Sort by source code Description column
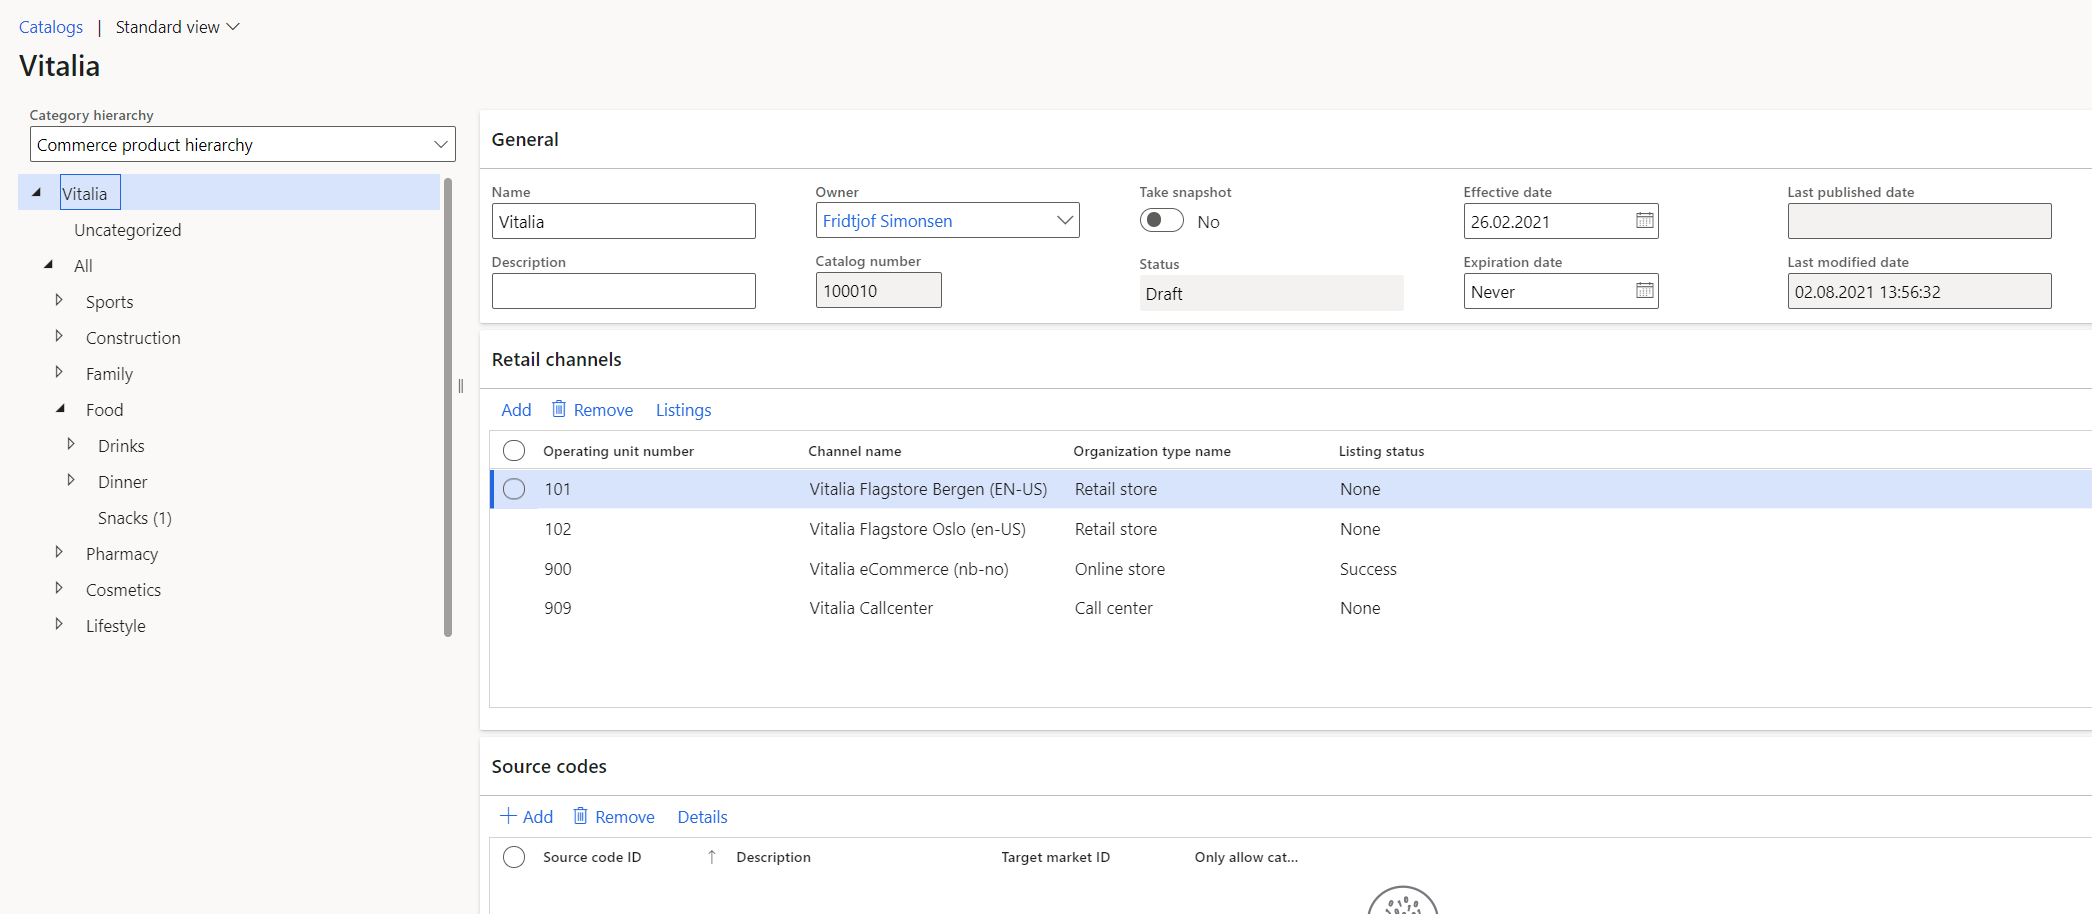 tap(774, 857)
